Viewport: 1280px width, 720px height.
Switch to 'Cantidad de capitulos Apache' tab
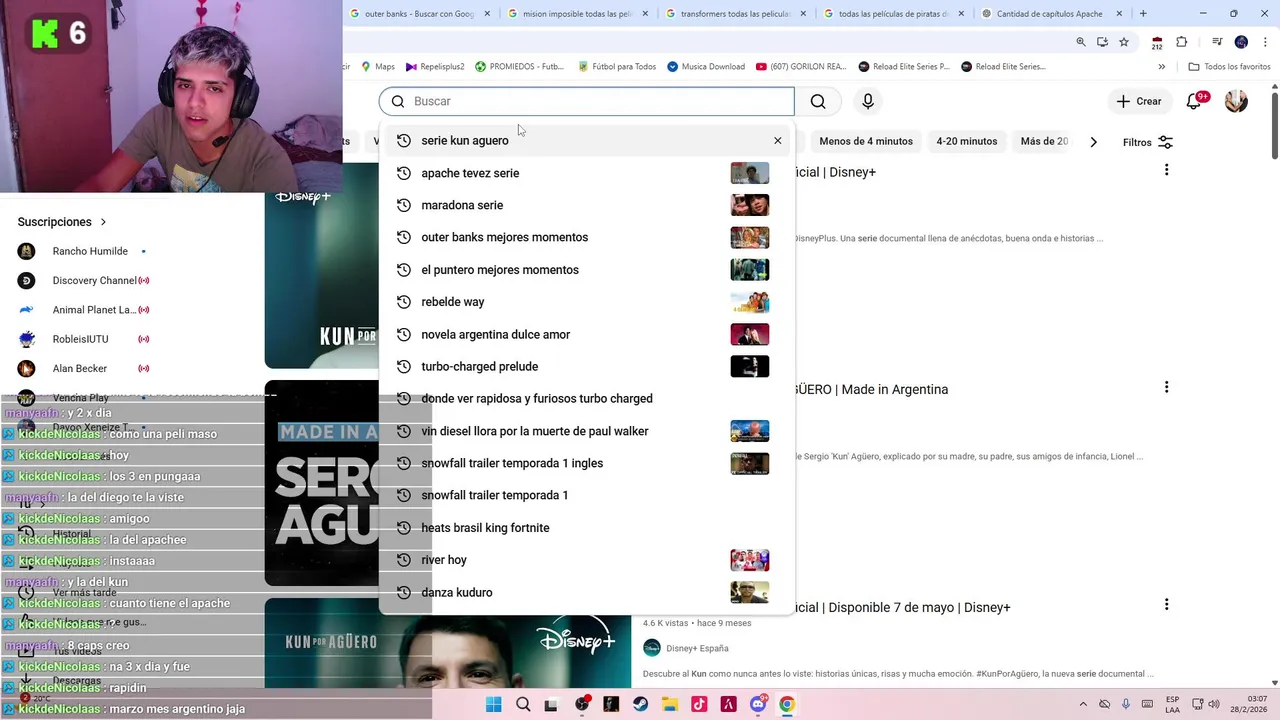(1052, 14)
